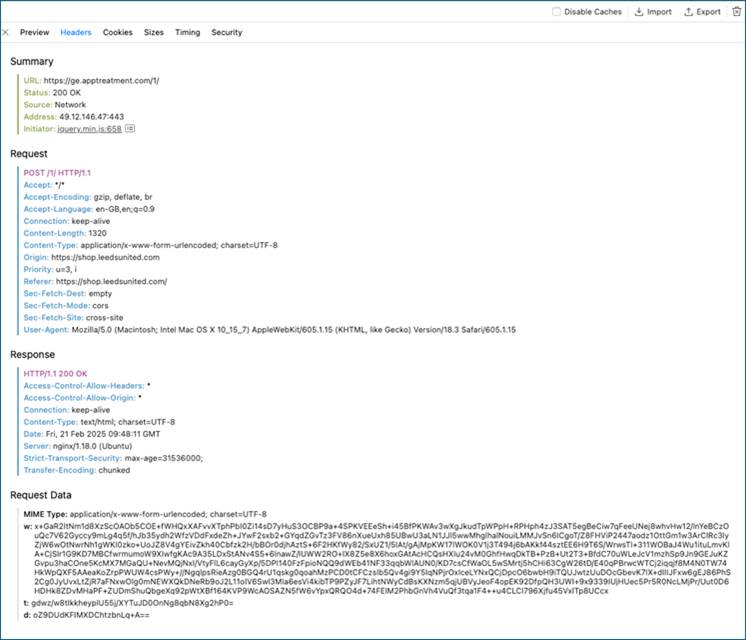Screen dimensions: 746x640
Task: Open the Security tab
Action: pos(227,32)
